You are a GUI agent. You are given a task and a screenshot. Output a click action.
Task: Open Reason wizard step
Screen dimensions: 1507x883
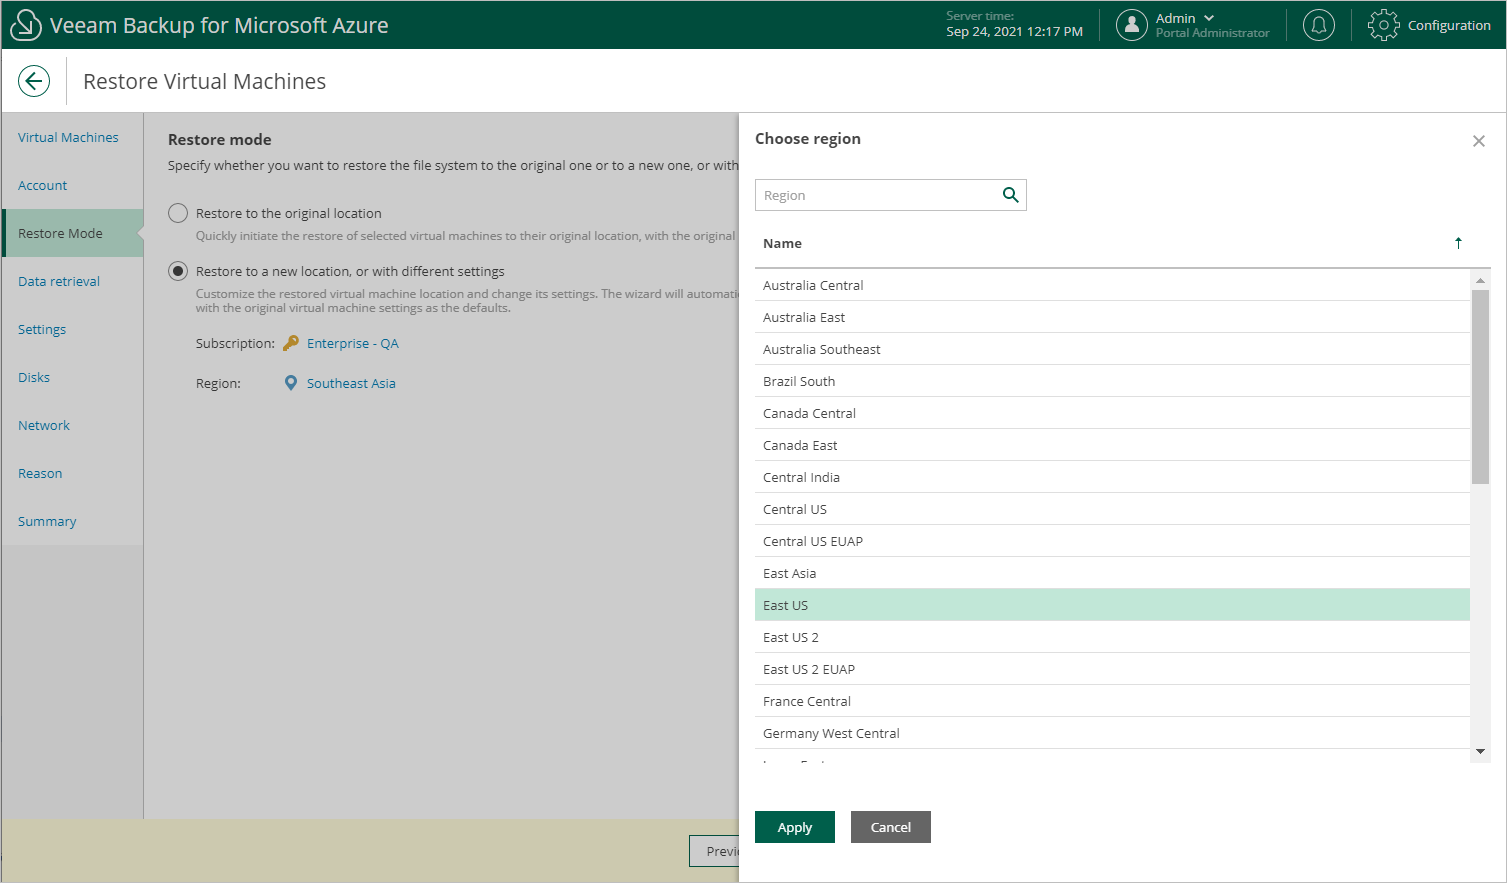[40, 473]
